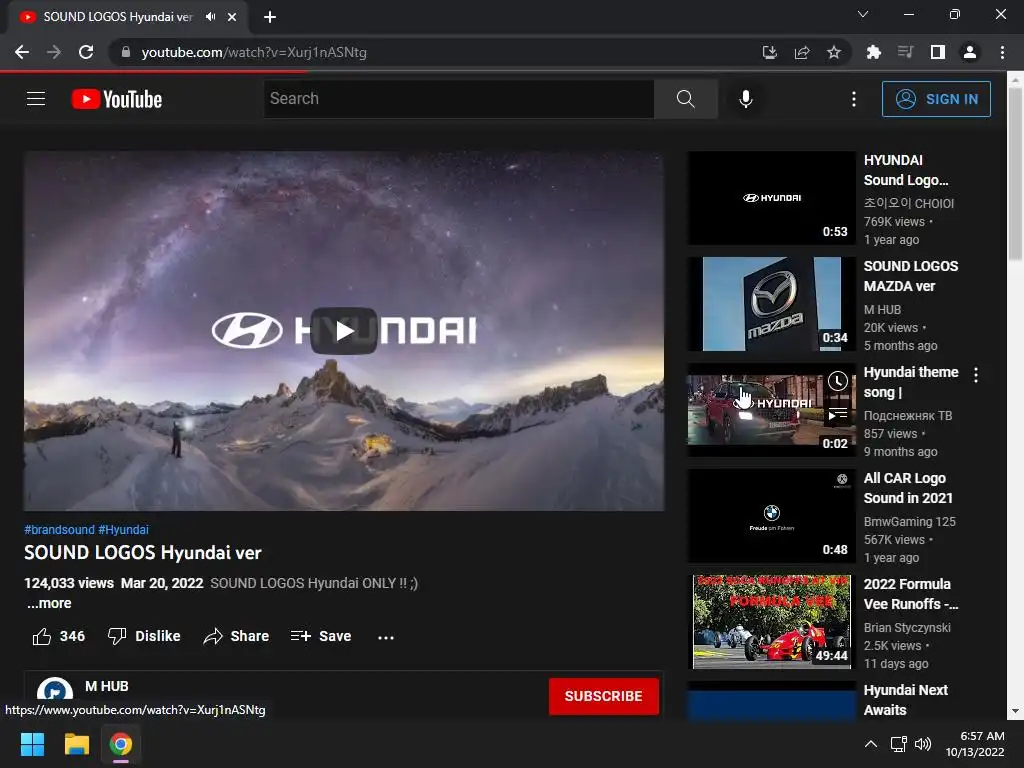This screenshot has height=768, width=1024.
Task: Open 2022 Formula Vee Runoffs thumbnail
Action: pyautogui.click(x=771, y=622)
